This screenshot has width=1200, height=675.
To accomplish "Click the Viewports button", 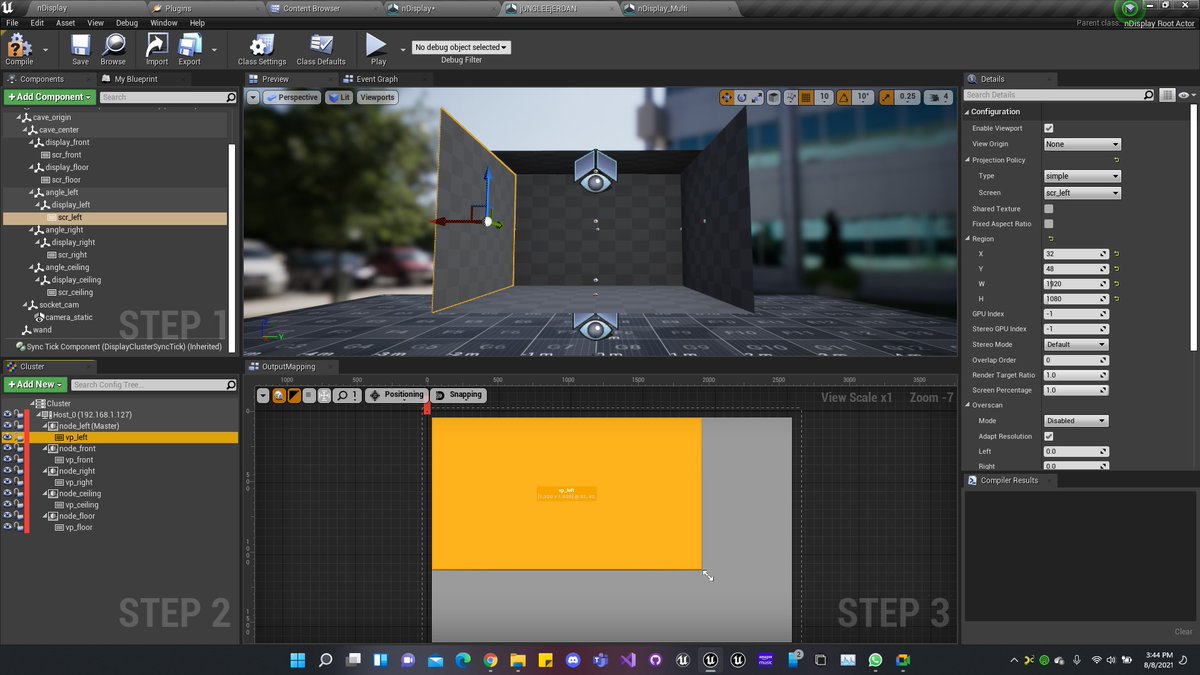I will pyautogui.click(x=377, y=97).
